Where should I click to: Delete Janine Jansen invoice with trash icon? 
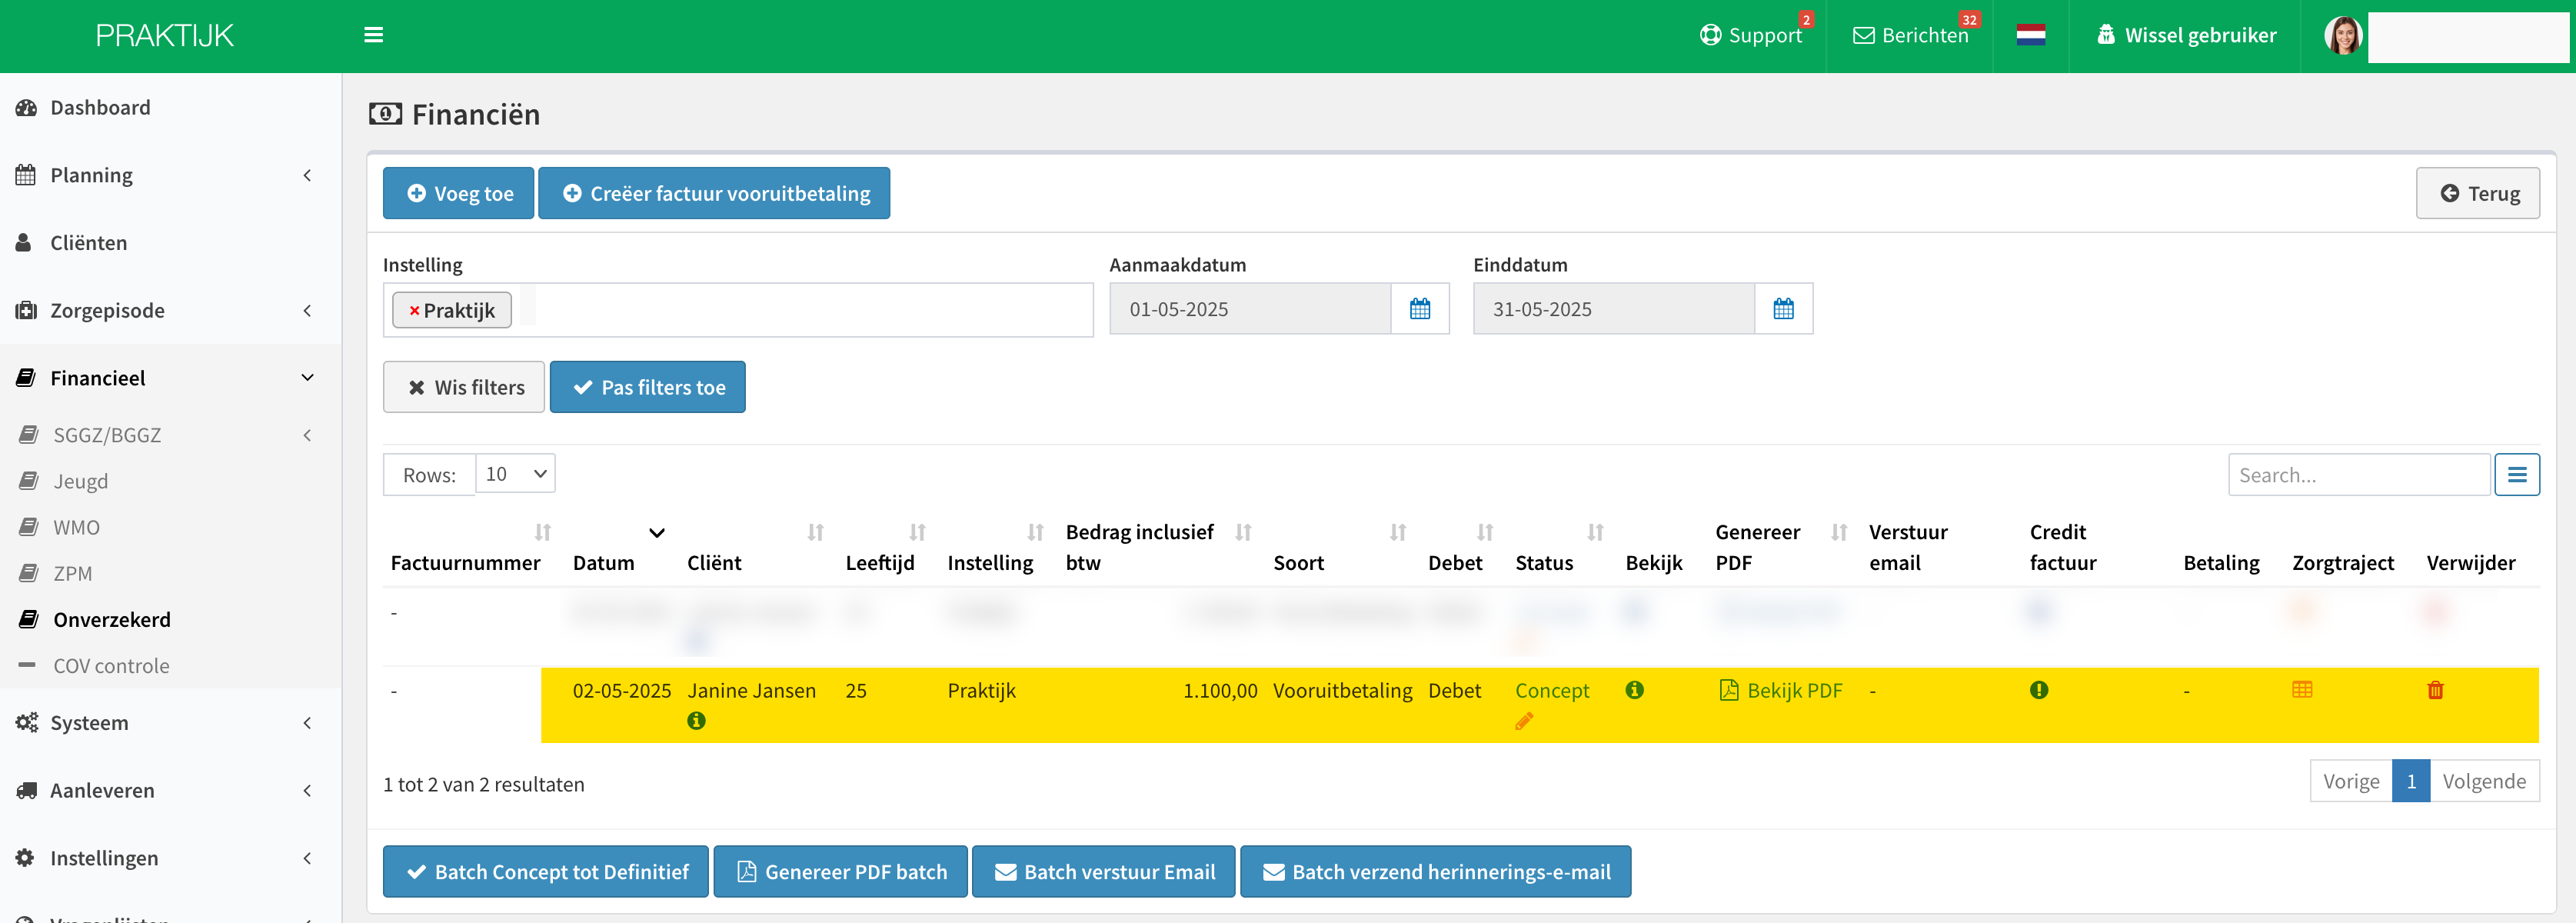[x=2434, y=690]
